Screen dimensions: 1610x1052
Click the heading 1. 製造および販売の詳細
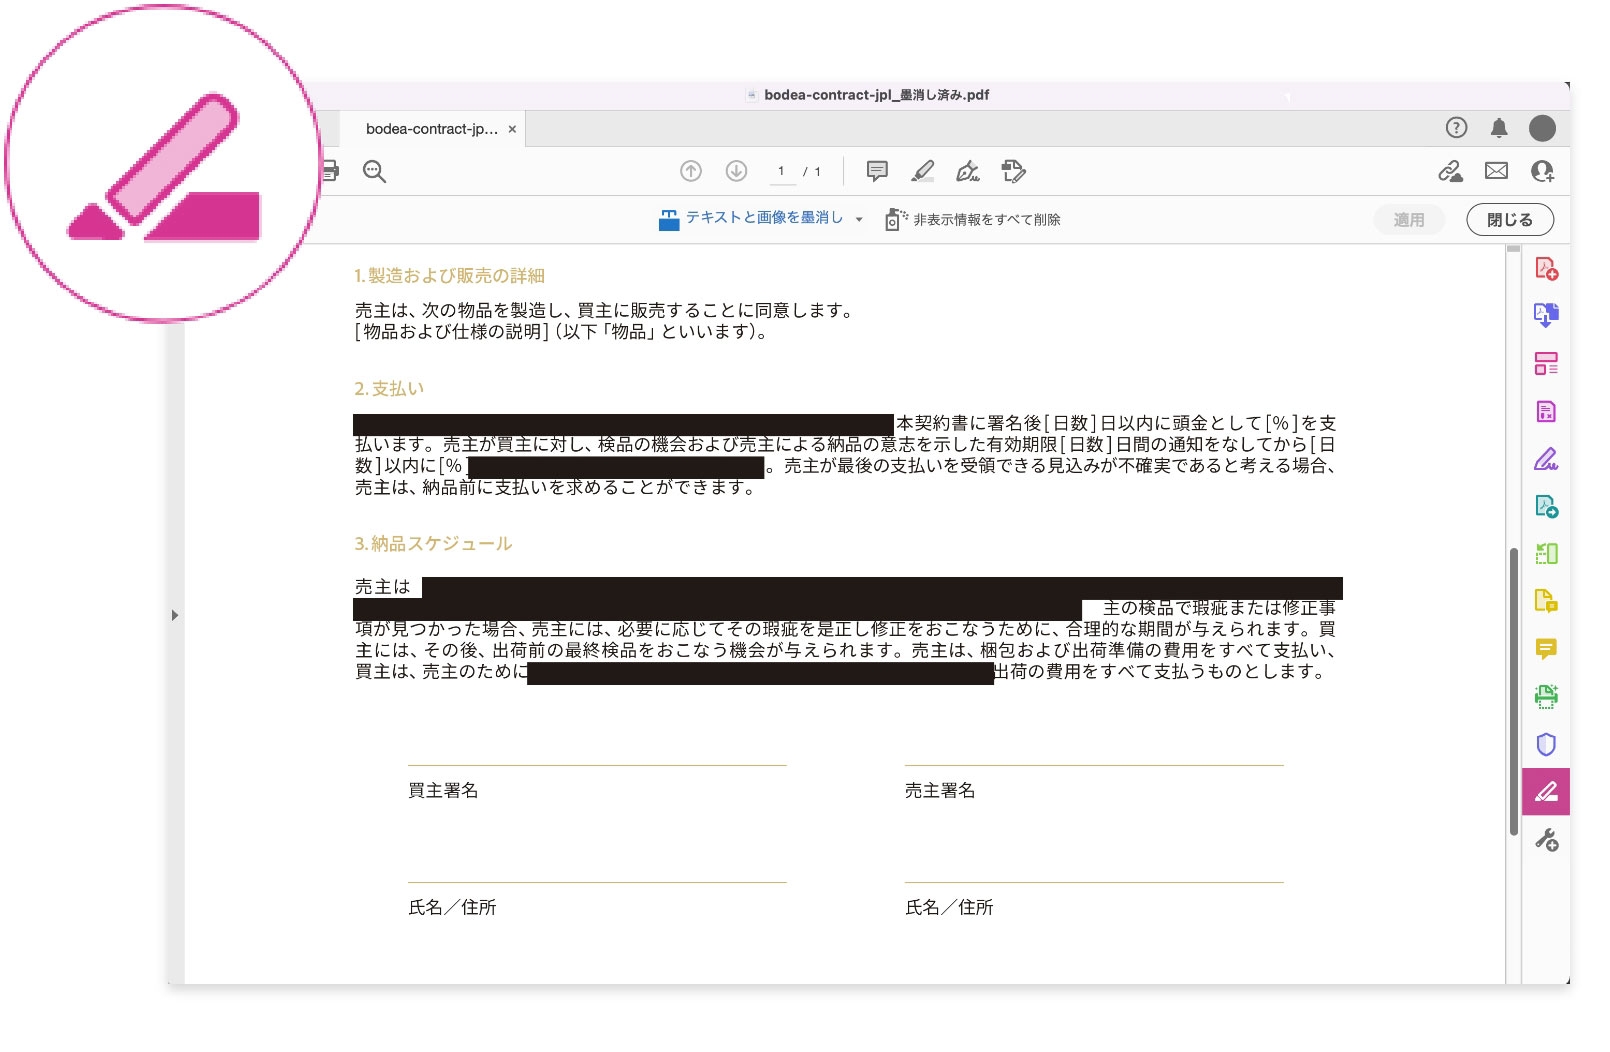449,276
